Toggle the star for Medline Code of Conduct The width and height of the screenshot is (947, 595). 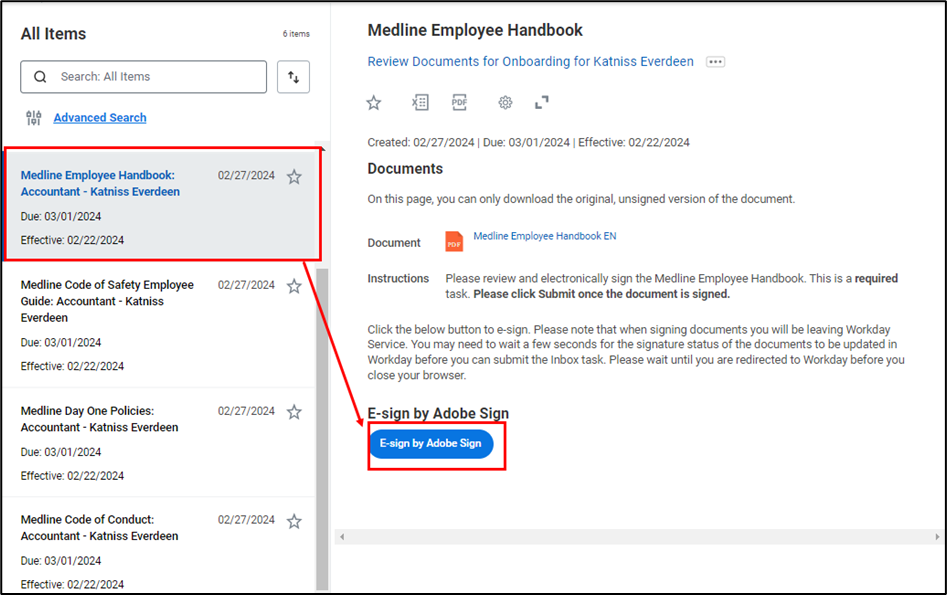(294, 521)
